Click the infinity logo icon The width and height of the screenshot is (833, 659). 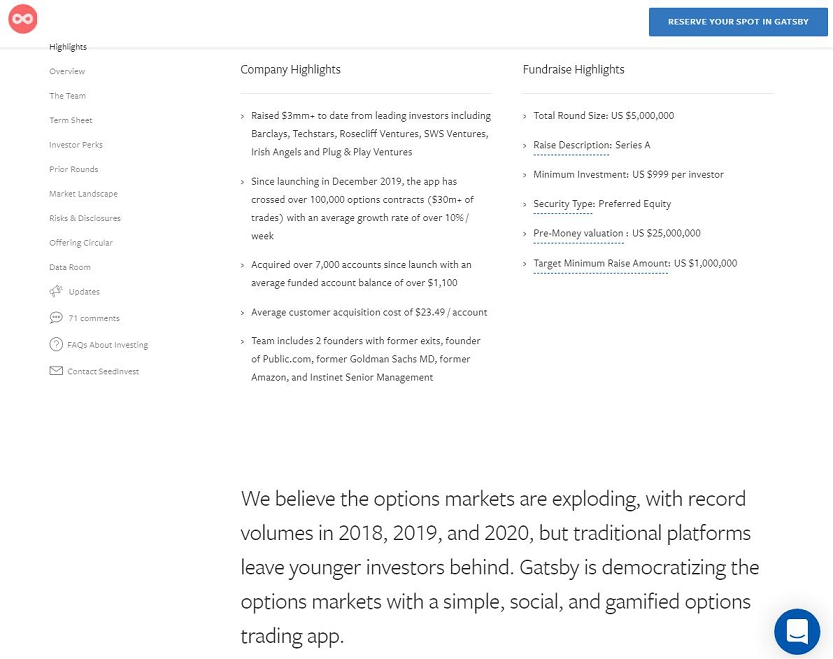pyautogui.click(x=22, y=18)
